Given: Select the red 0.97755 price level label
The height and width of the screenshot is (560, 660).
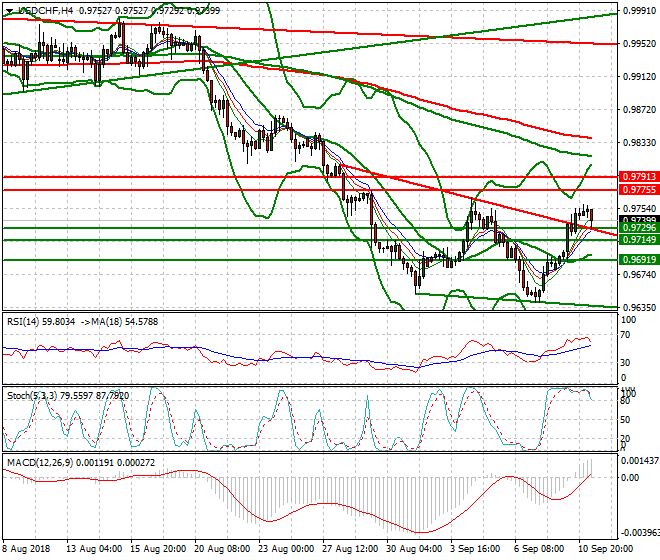Looking at the screenshot, I should tap(639, 190).
